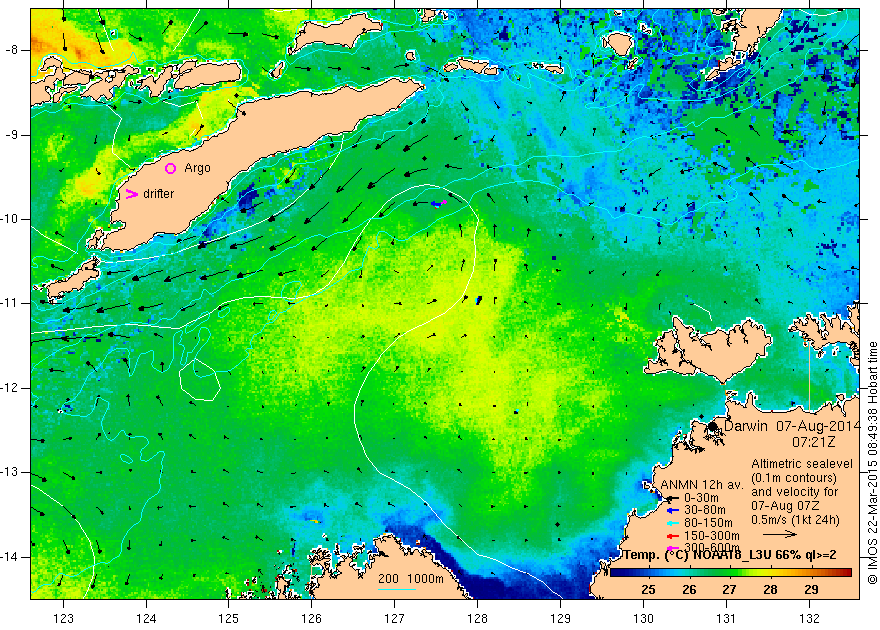Click the '150-300m' depth label
This screenshot has width=880, height=630.
712,536
